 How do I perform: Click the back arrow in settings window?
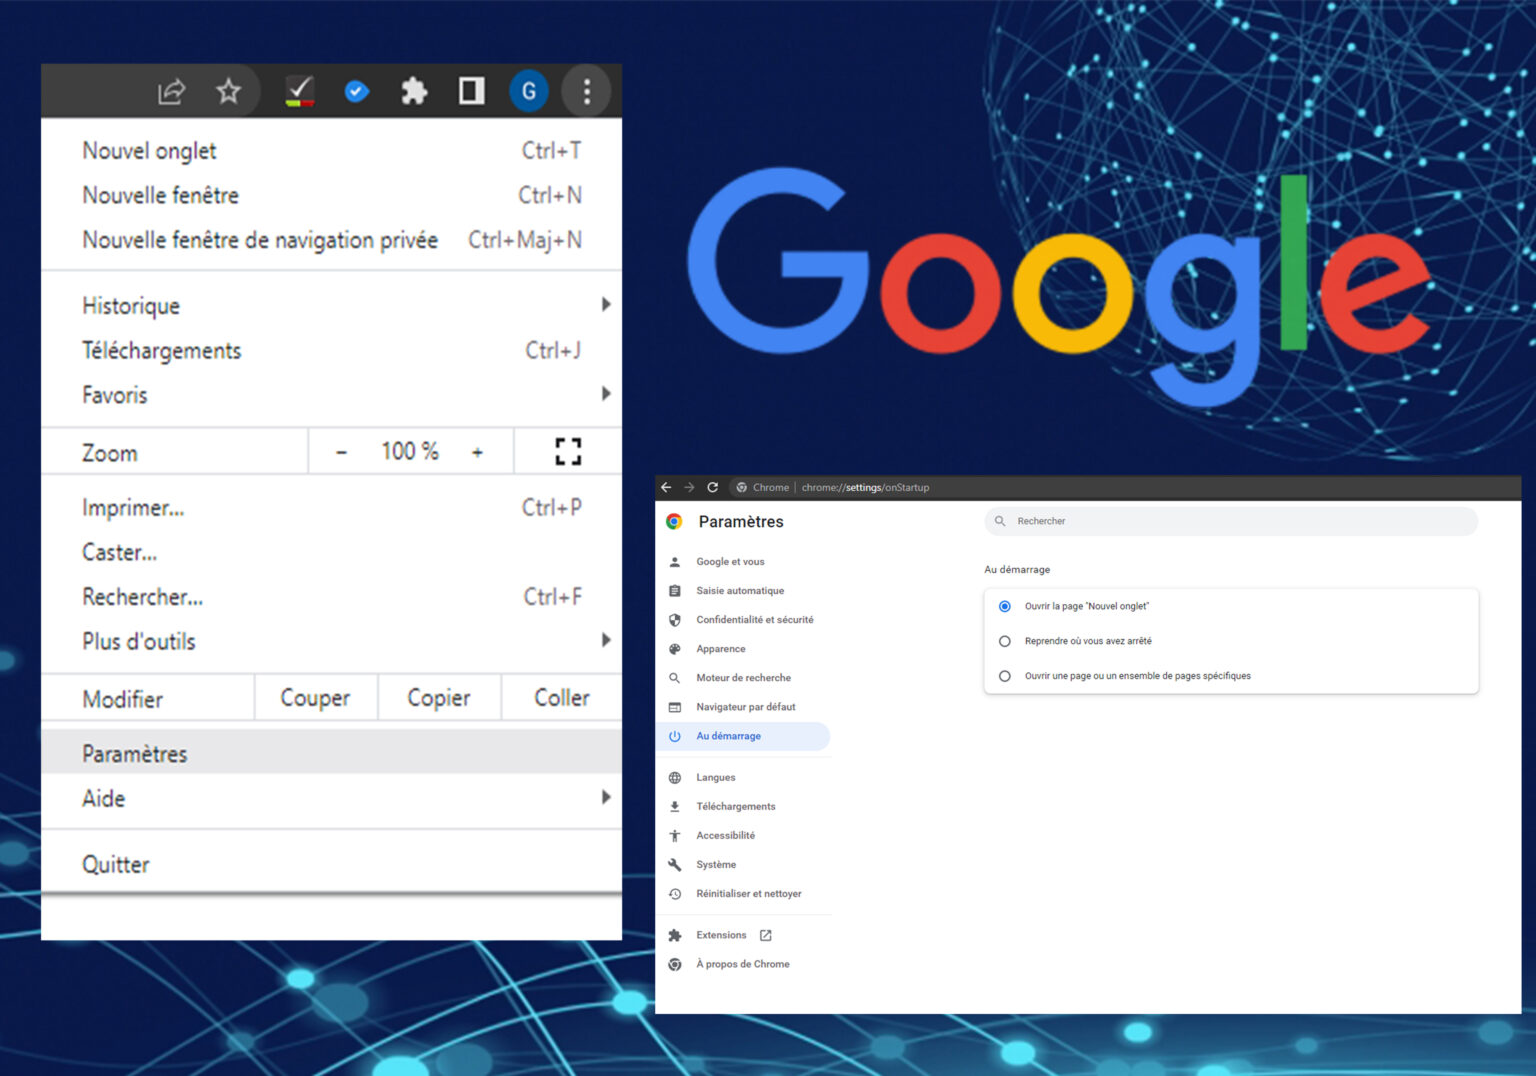[666, 488]
